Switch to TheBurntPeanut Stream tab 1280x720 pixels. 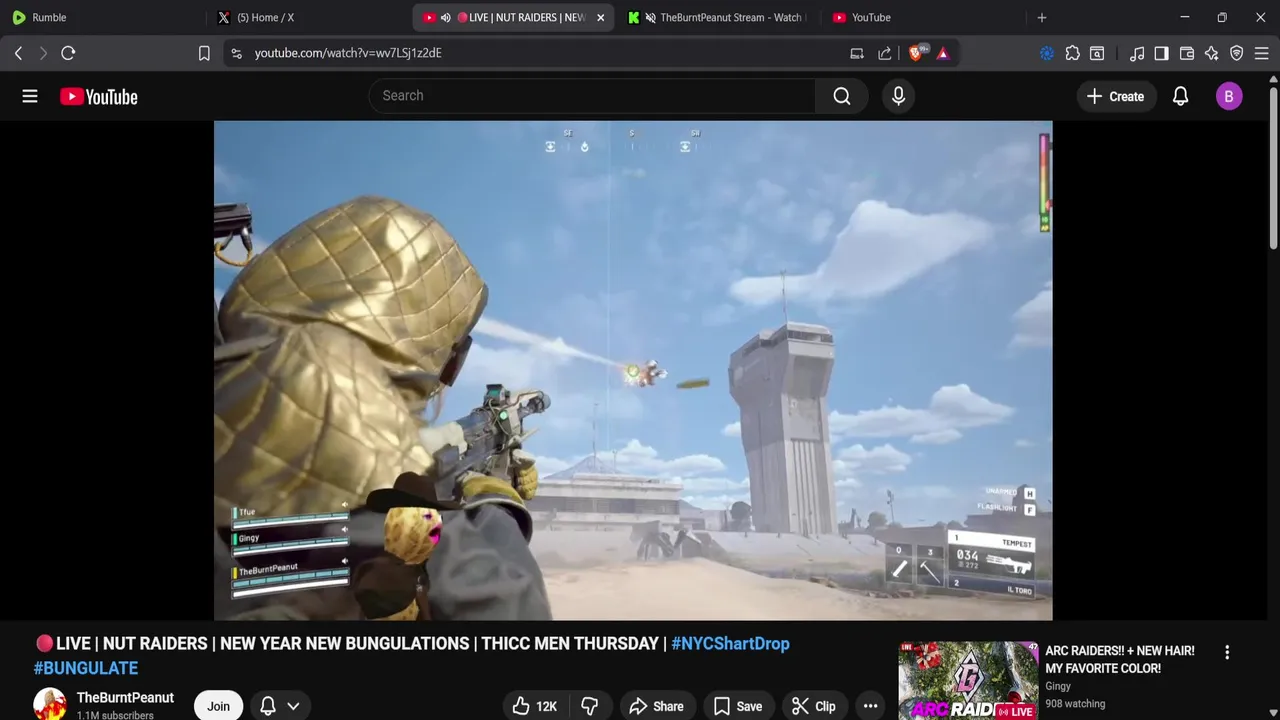718,17
